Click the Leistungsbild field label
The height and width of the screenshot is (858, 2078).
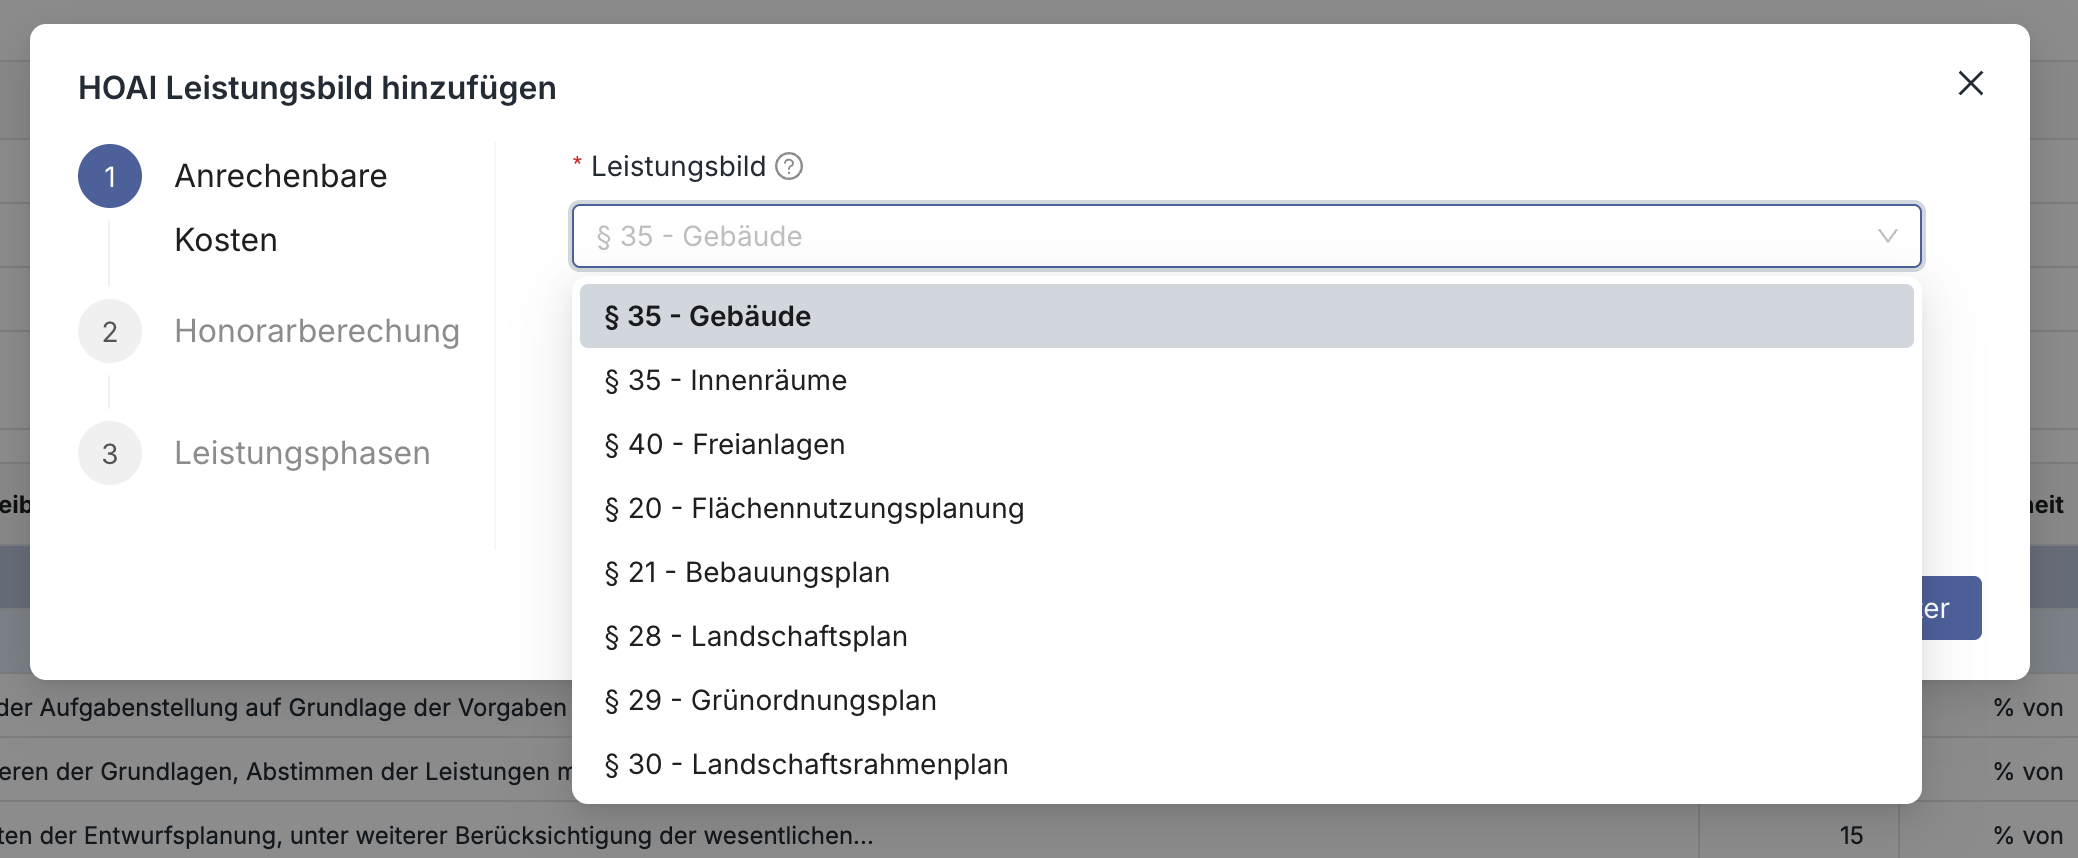pyautogui.click(x=678, y=166)
